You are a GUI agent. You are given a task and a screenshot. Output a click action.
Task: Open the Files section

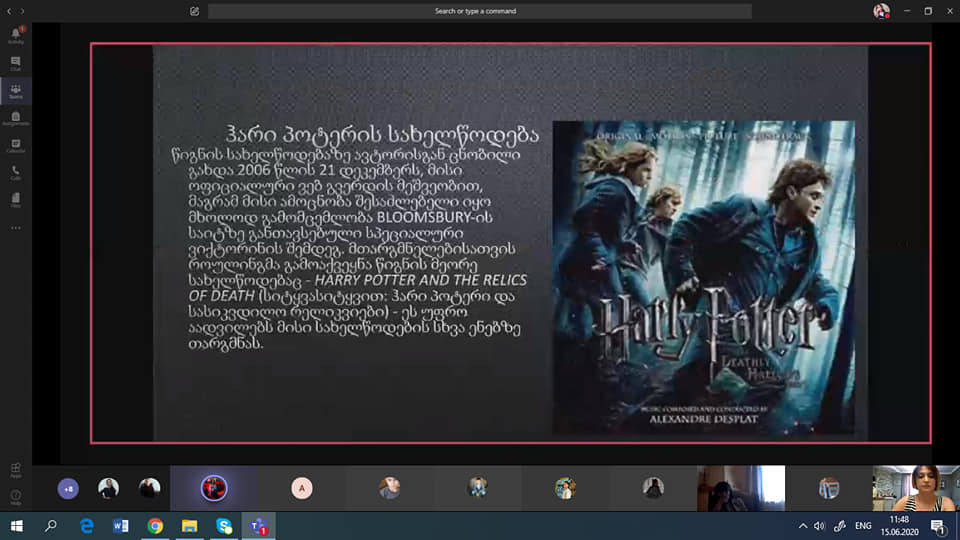point(16,200)
